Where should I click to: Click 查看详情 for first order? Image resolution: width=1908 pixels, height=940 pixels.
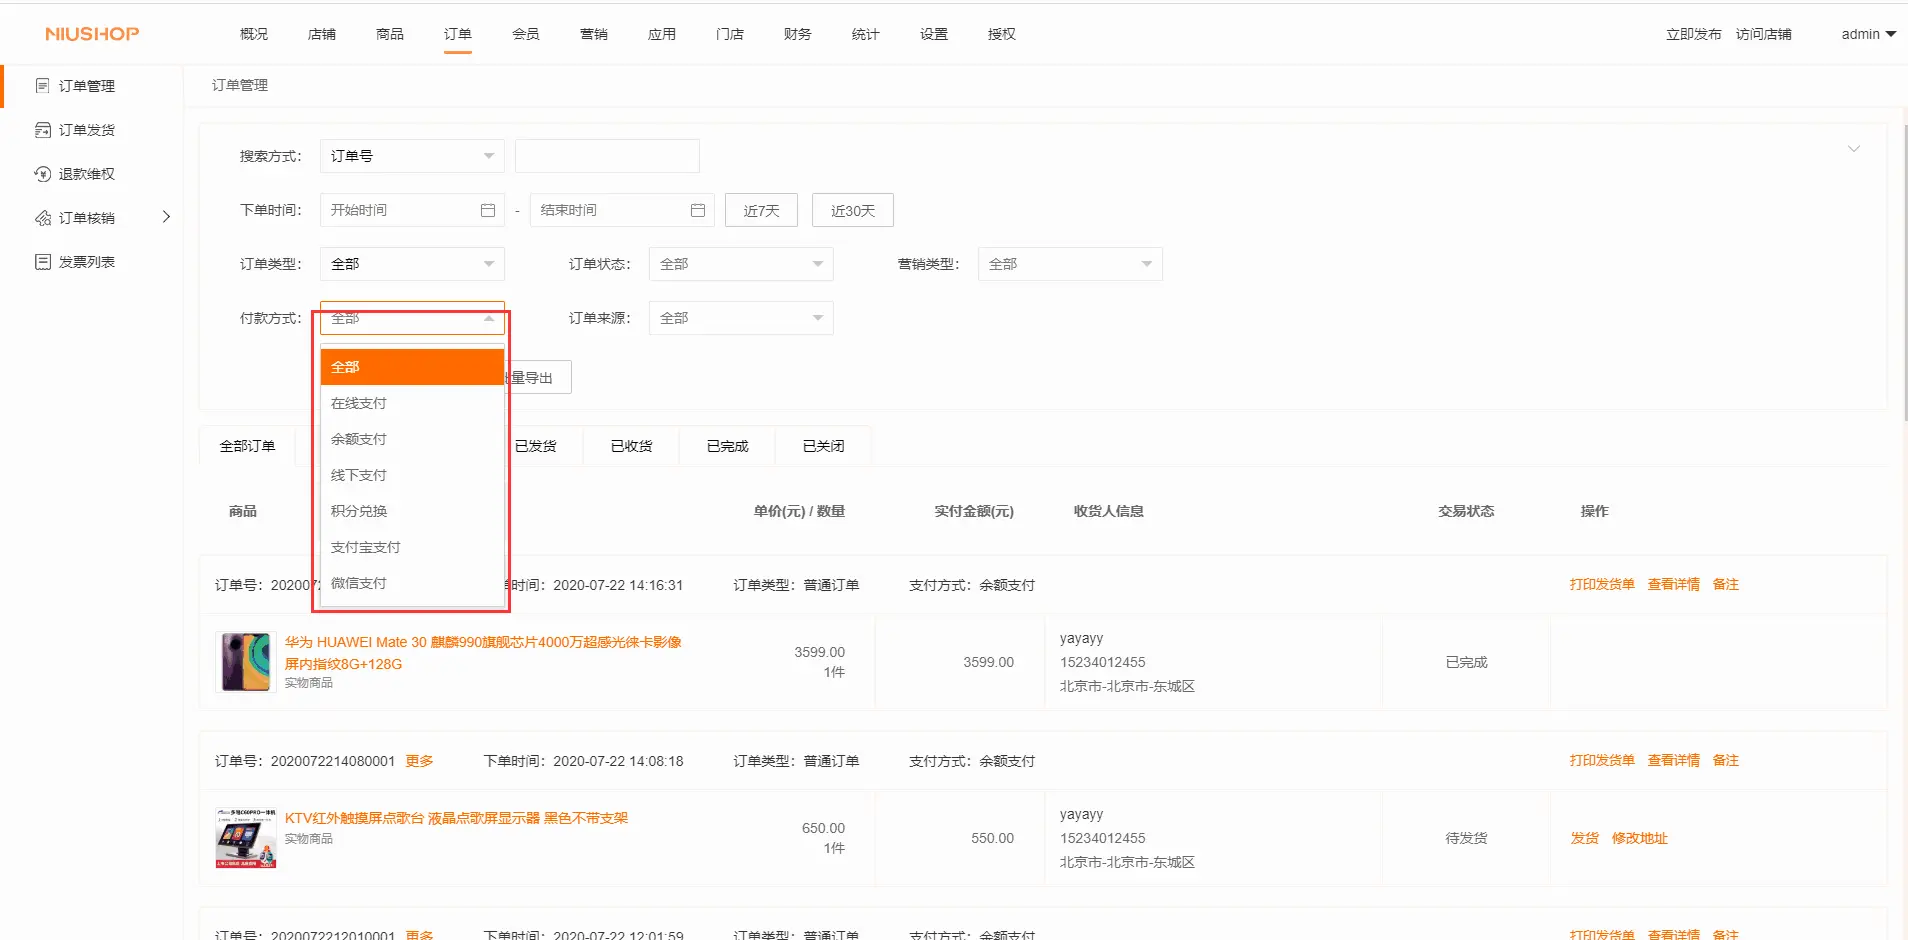[1673, 585]
